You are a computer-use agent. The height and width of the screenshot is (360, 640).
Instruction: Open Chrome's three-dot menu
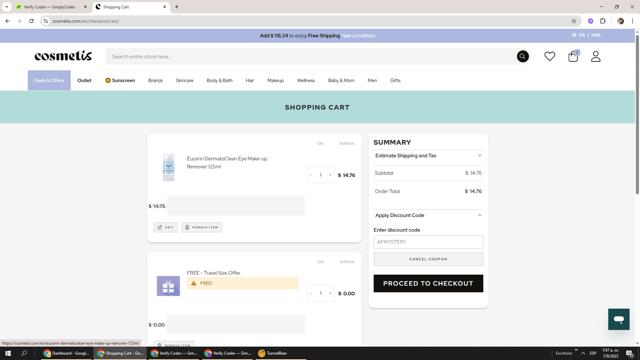pos(633,21)
